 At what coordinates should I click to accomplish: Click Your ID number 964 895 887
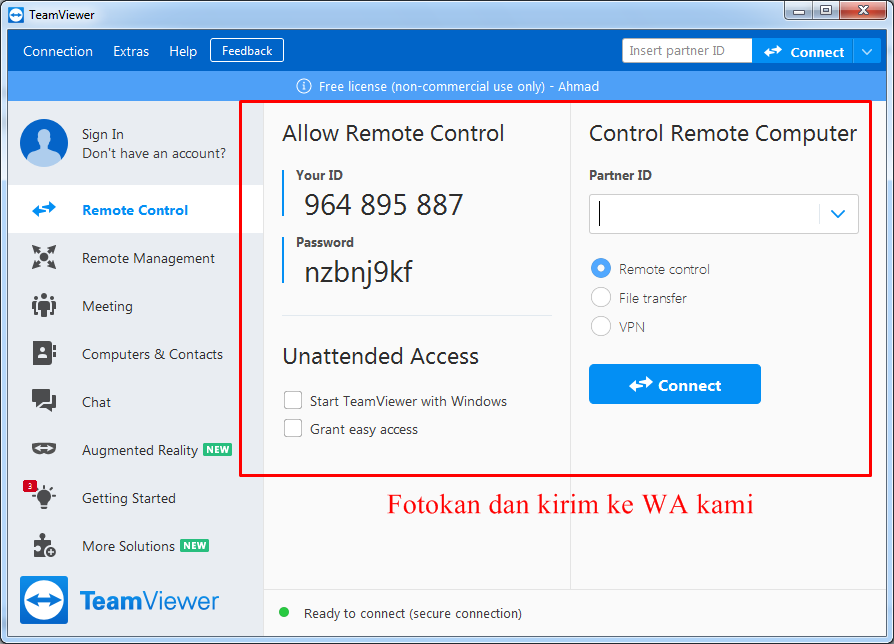tap(384, 205)
